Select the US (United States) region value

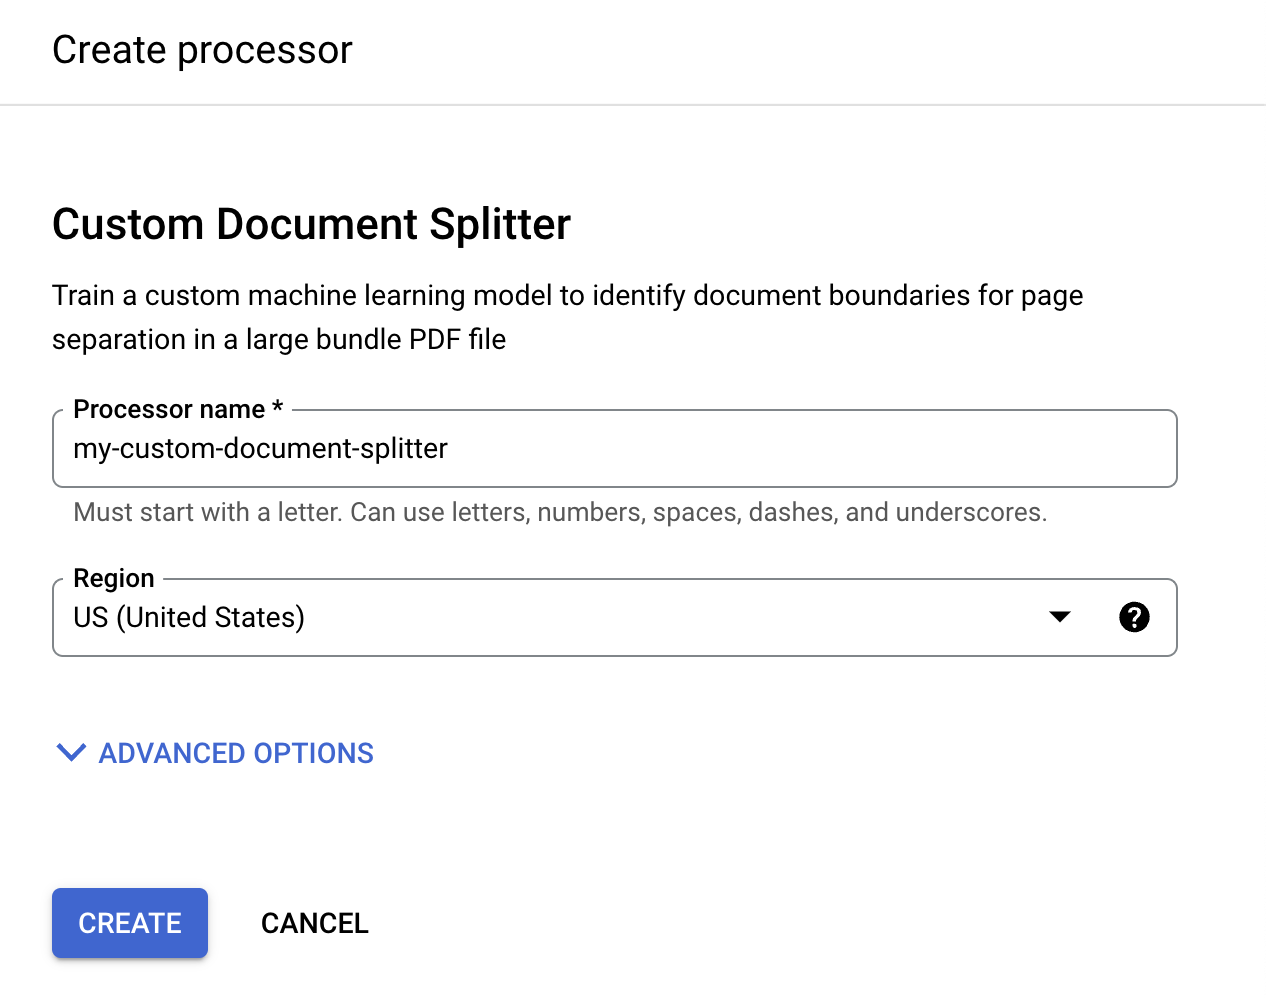tap(189, 618)
